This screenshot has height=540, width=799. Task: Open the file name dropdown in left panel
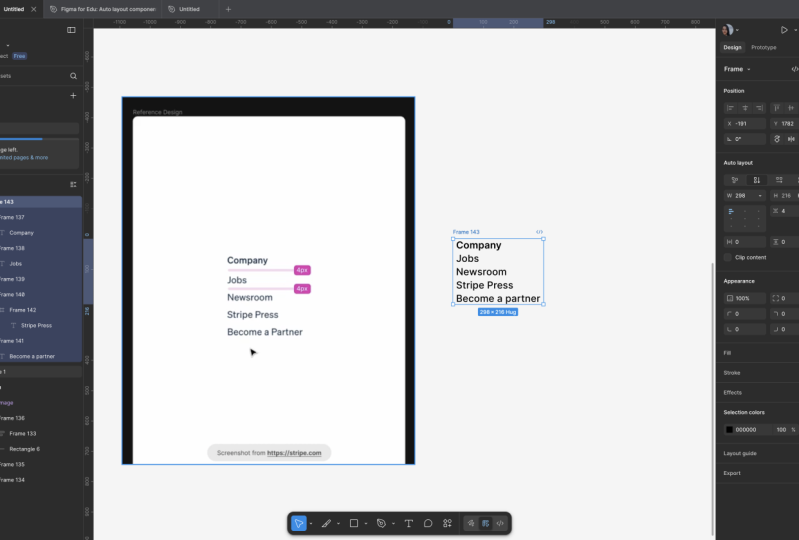click(x=8, y=46)
